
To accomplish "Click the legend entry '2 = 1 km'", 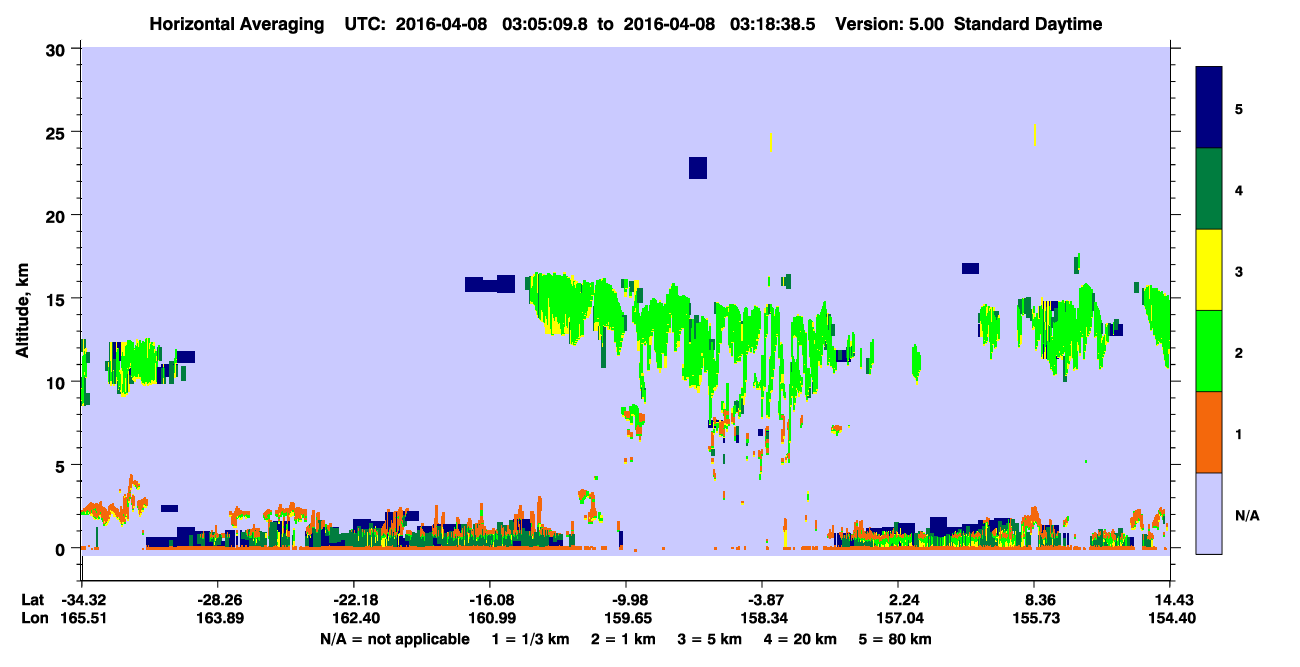I will point(622,639).
